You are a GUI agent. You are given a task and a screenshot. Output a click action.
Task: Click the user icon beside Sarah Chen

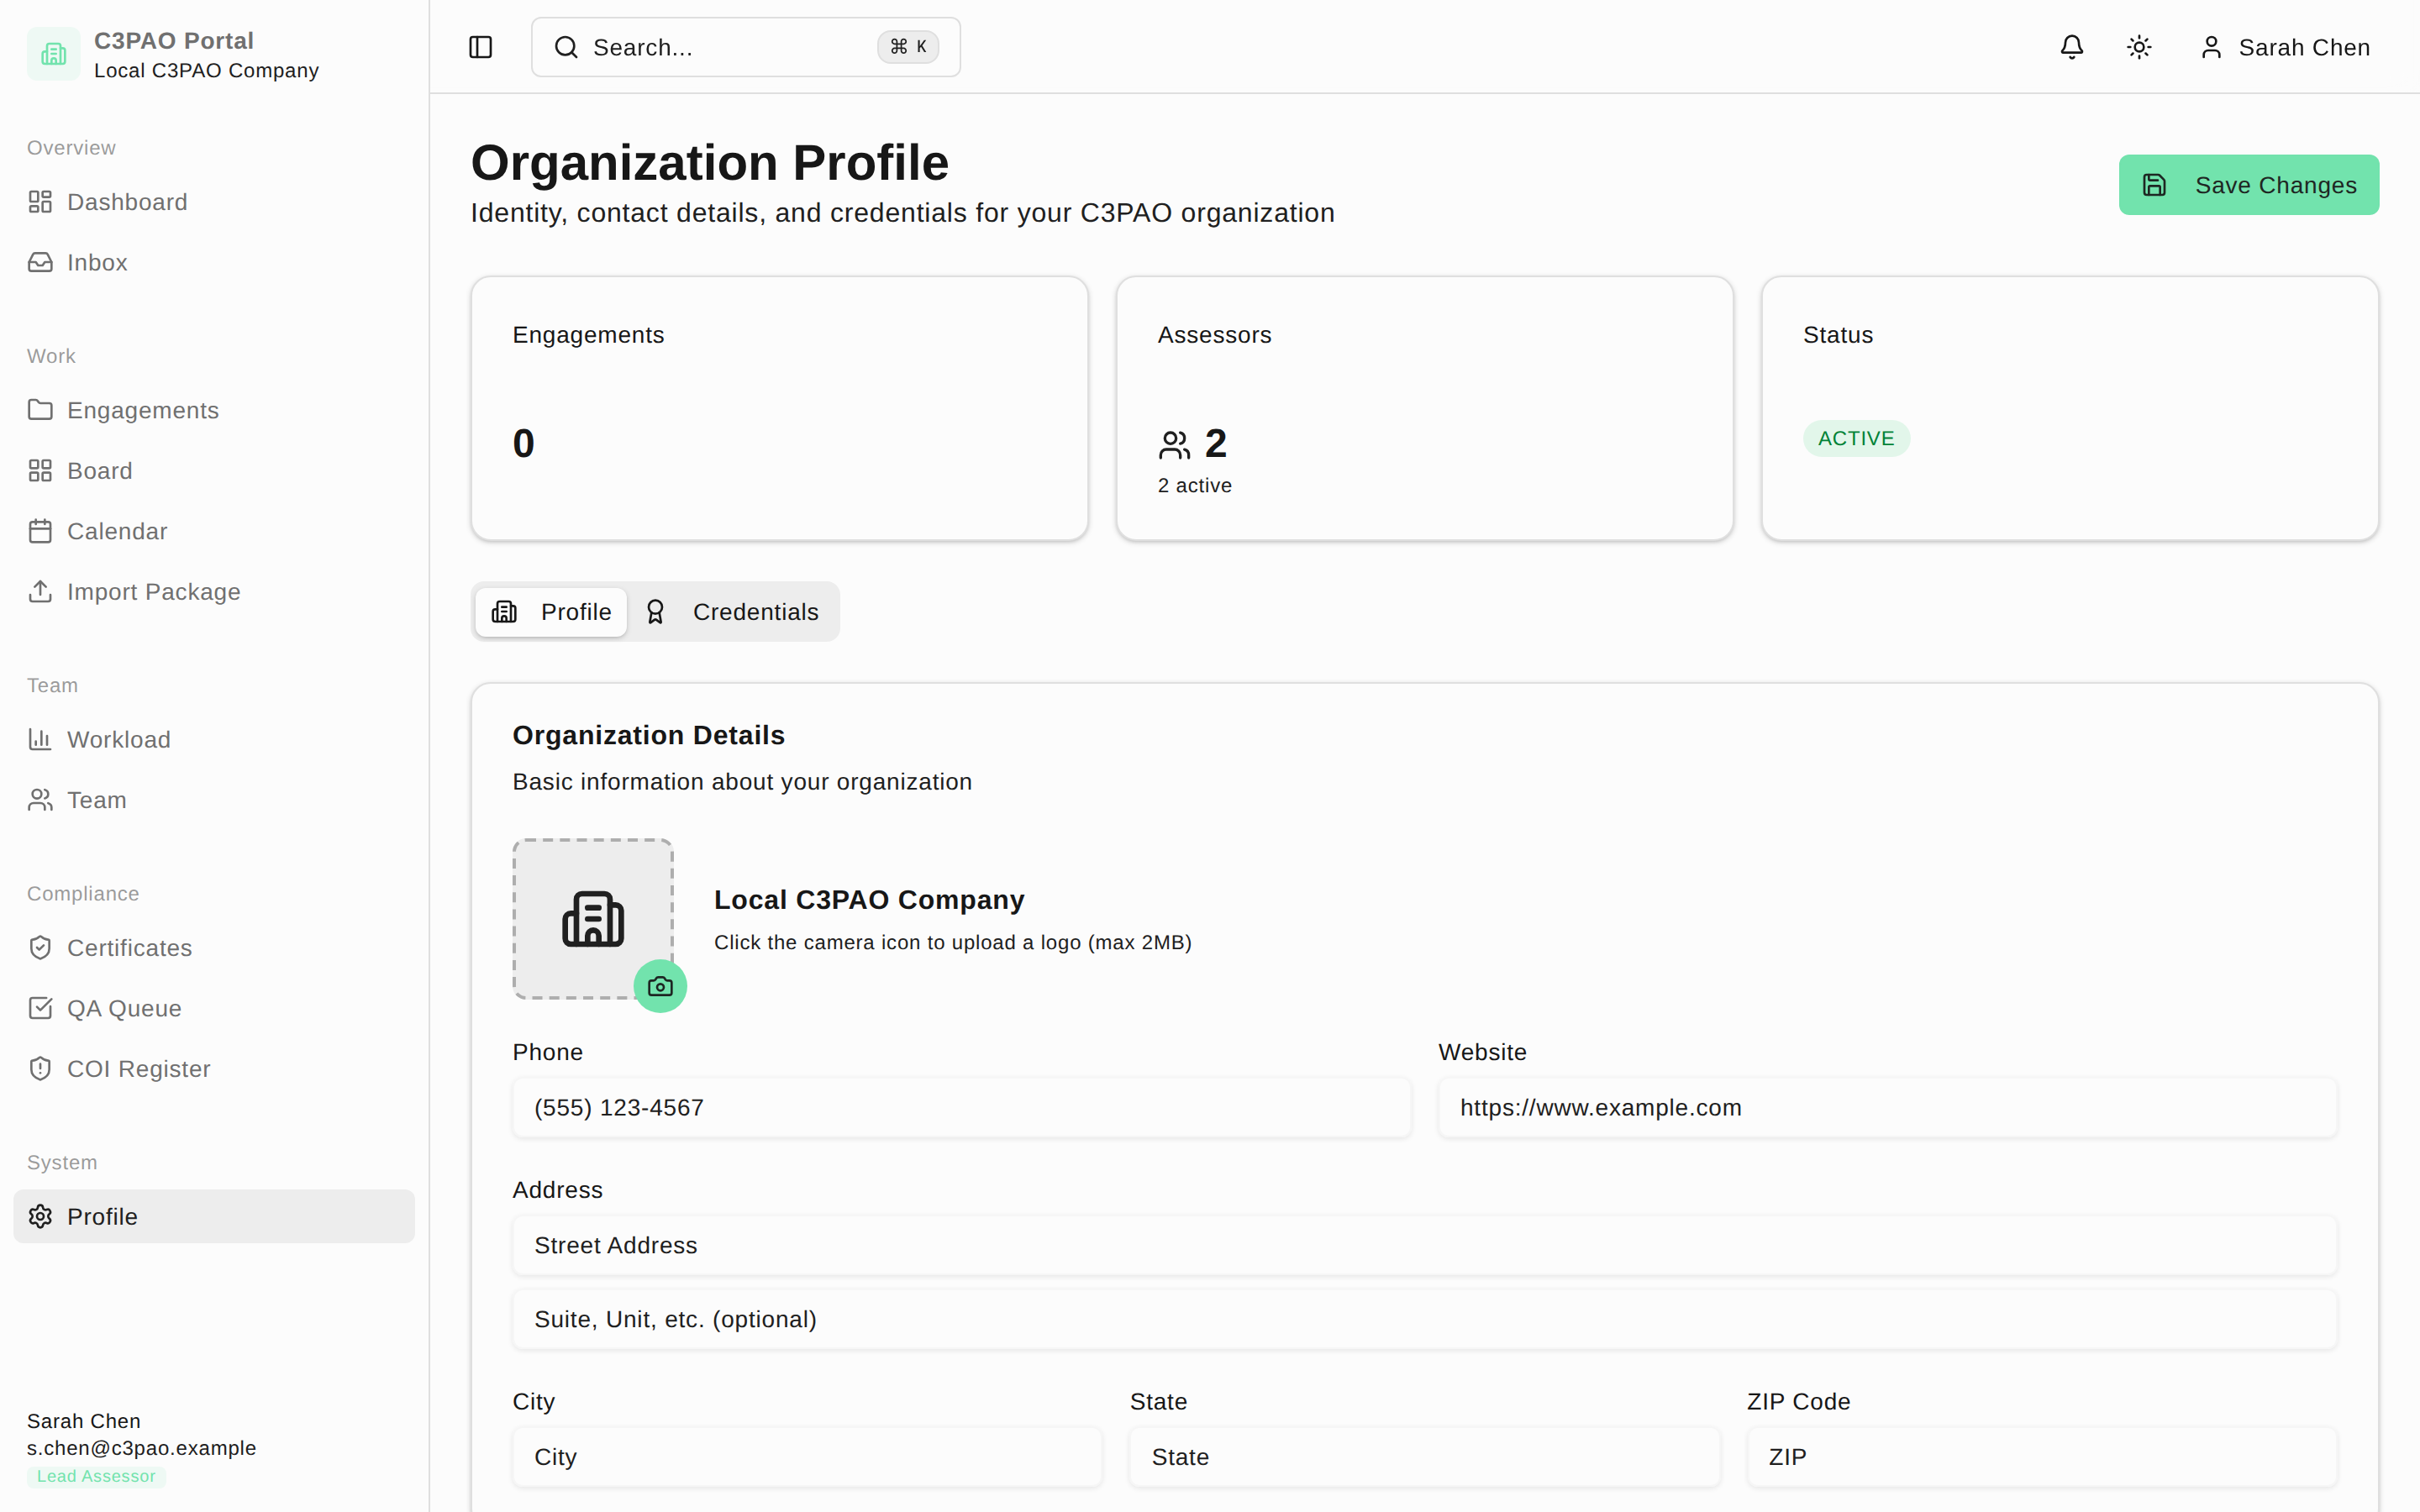2211,47
